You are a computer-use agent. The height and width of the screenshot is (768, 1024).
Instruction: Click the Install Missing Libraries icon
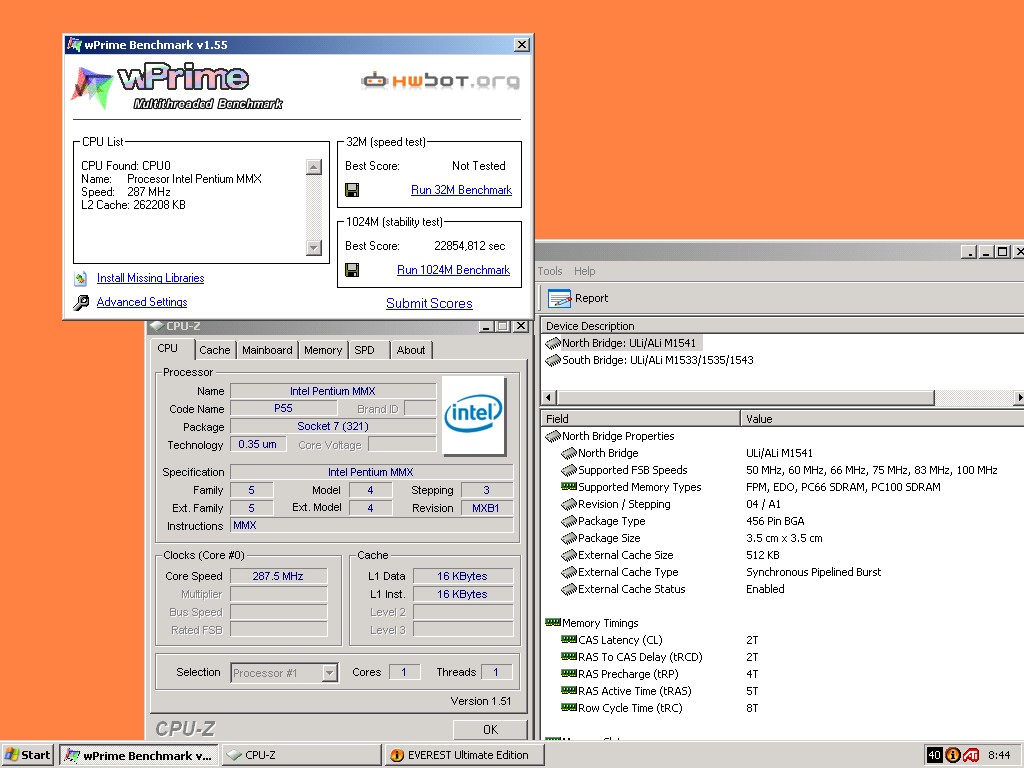[x=80, y=279]
